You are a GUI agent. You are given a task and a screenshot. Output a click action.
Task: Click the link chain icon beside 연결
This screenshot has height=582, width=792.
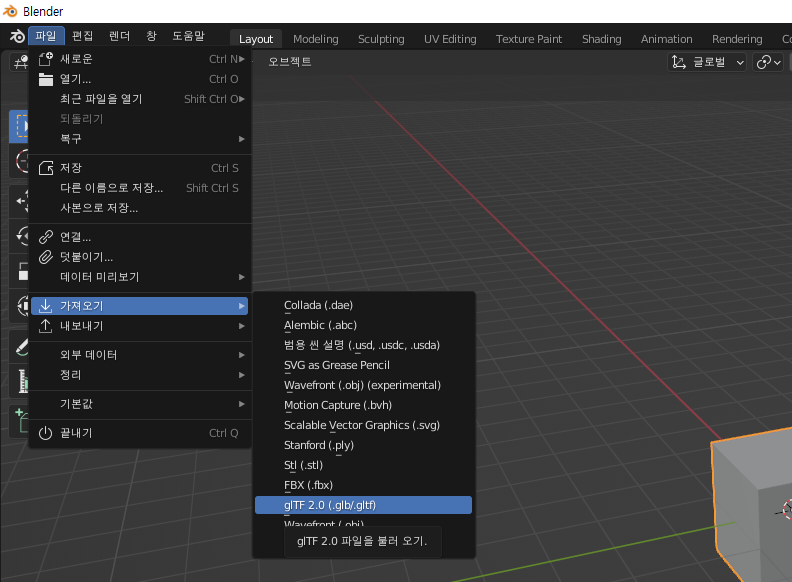coord(46,237)
